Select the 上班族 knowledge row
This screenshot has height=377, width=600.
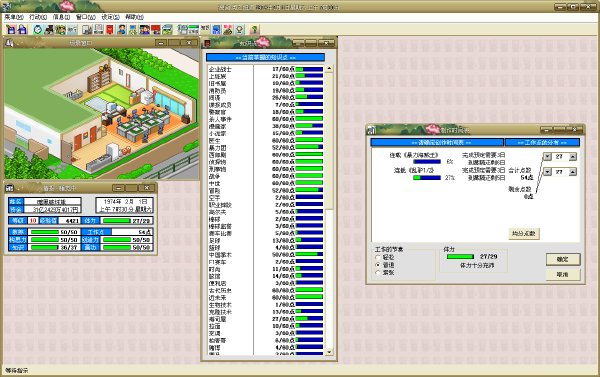click(266, 76)
